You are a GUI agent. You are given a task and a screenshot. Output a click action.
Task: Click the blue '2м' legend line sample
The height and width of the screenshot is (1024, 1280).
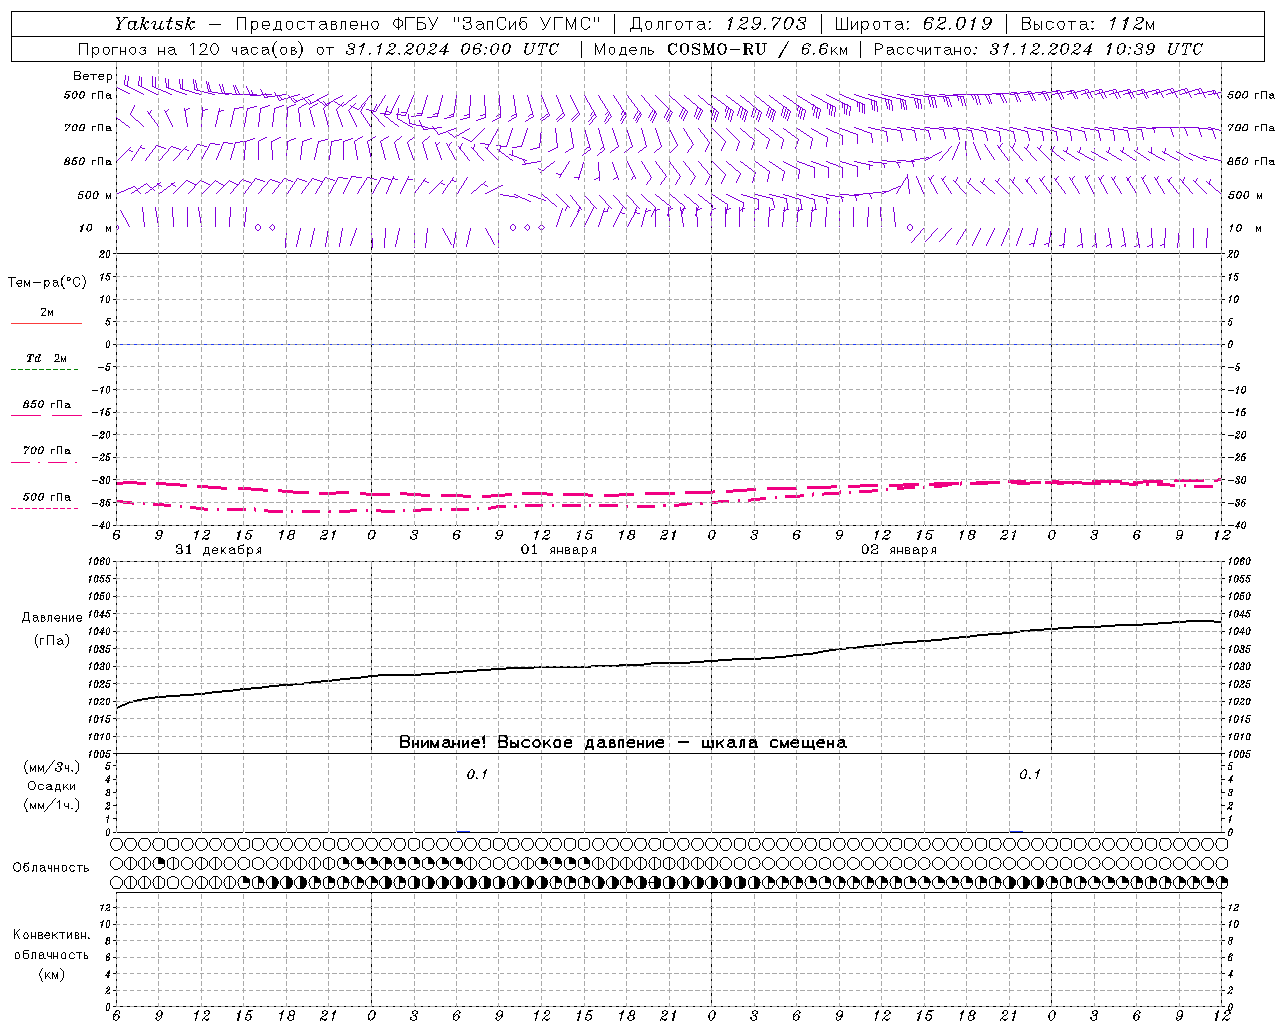(x=46, y=323)
